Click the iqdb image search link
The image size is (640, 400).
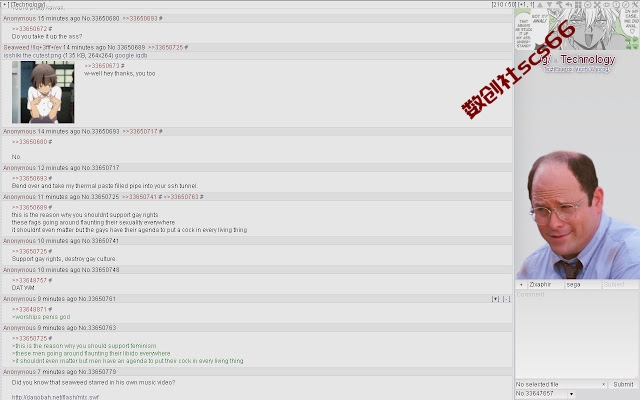pos(140,56)
